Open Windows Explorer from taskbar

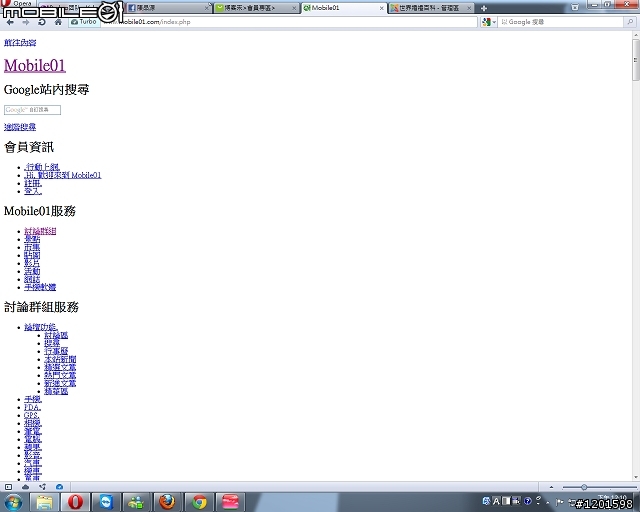click(x=44, y=502)
